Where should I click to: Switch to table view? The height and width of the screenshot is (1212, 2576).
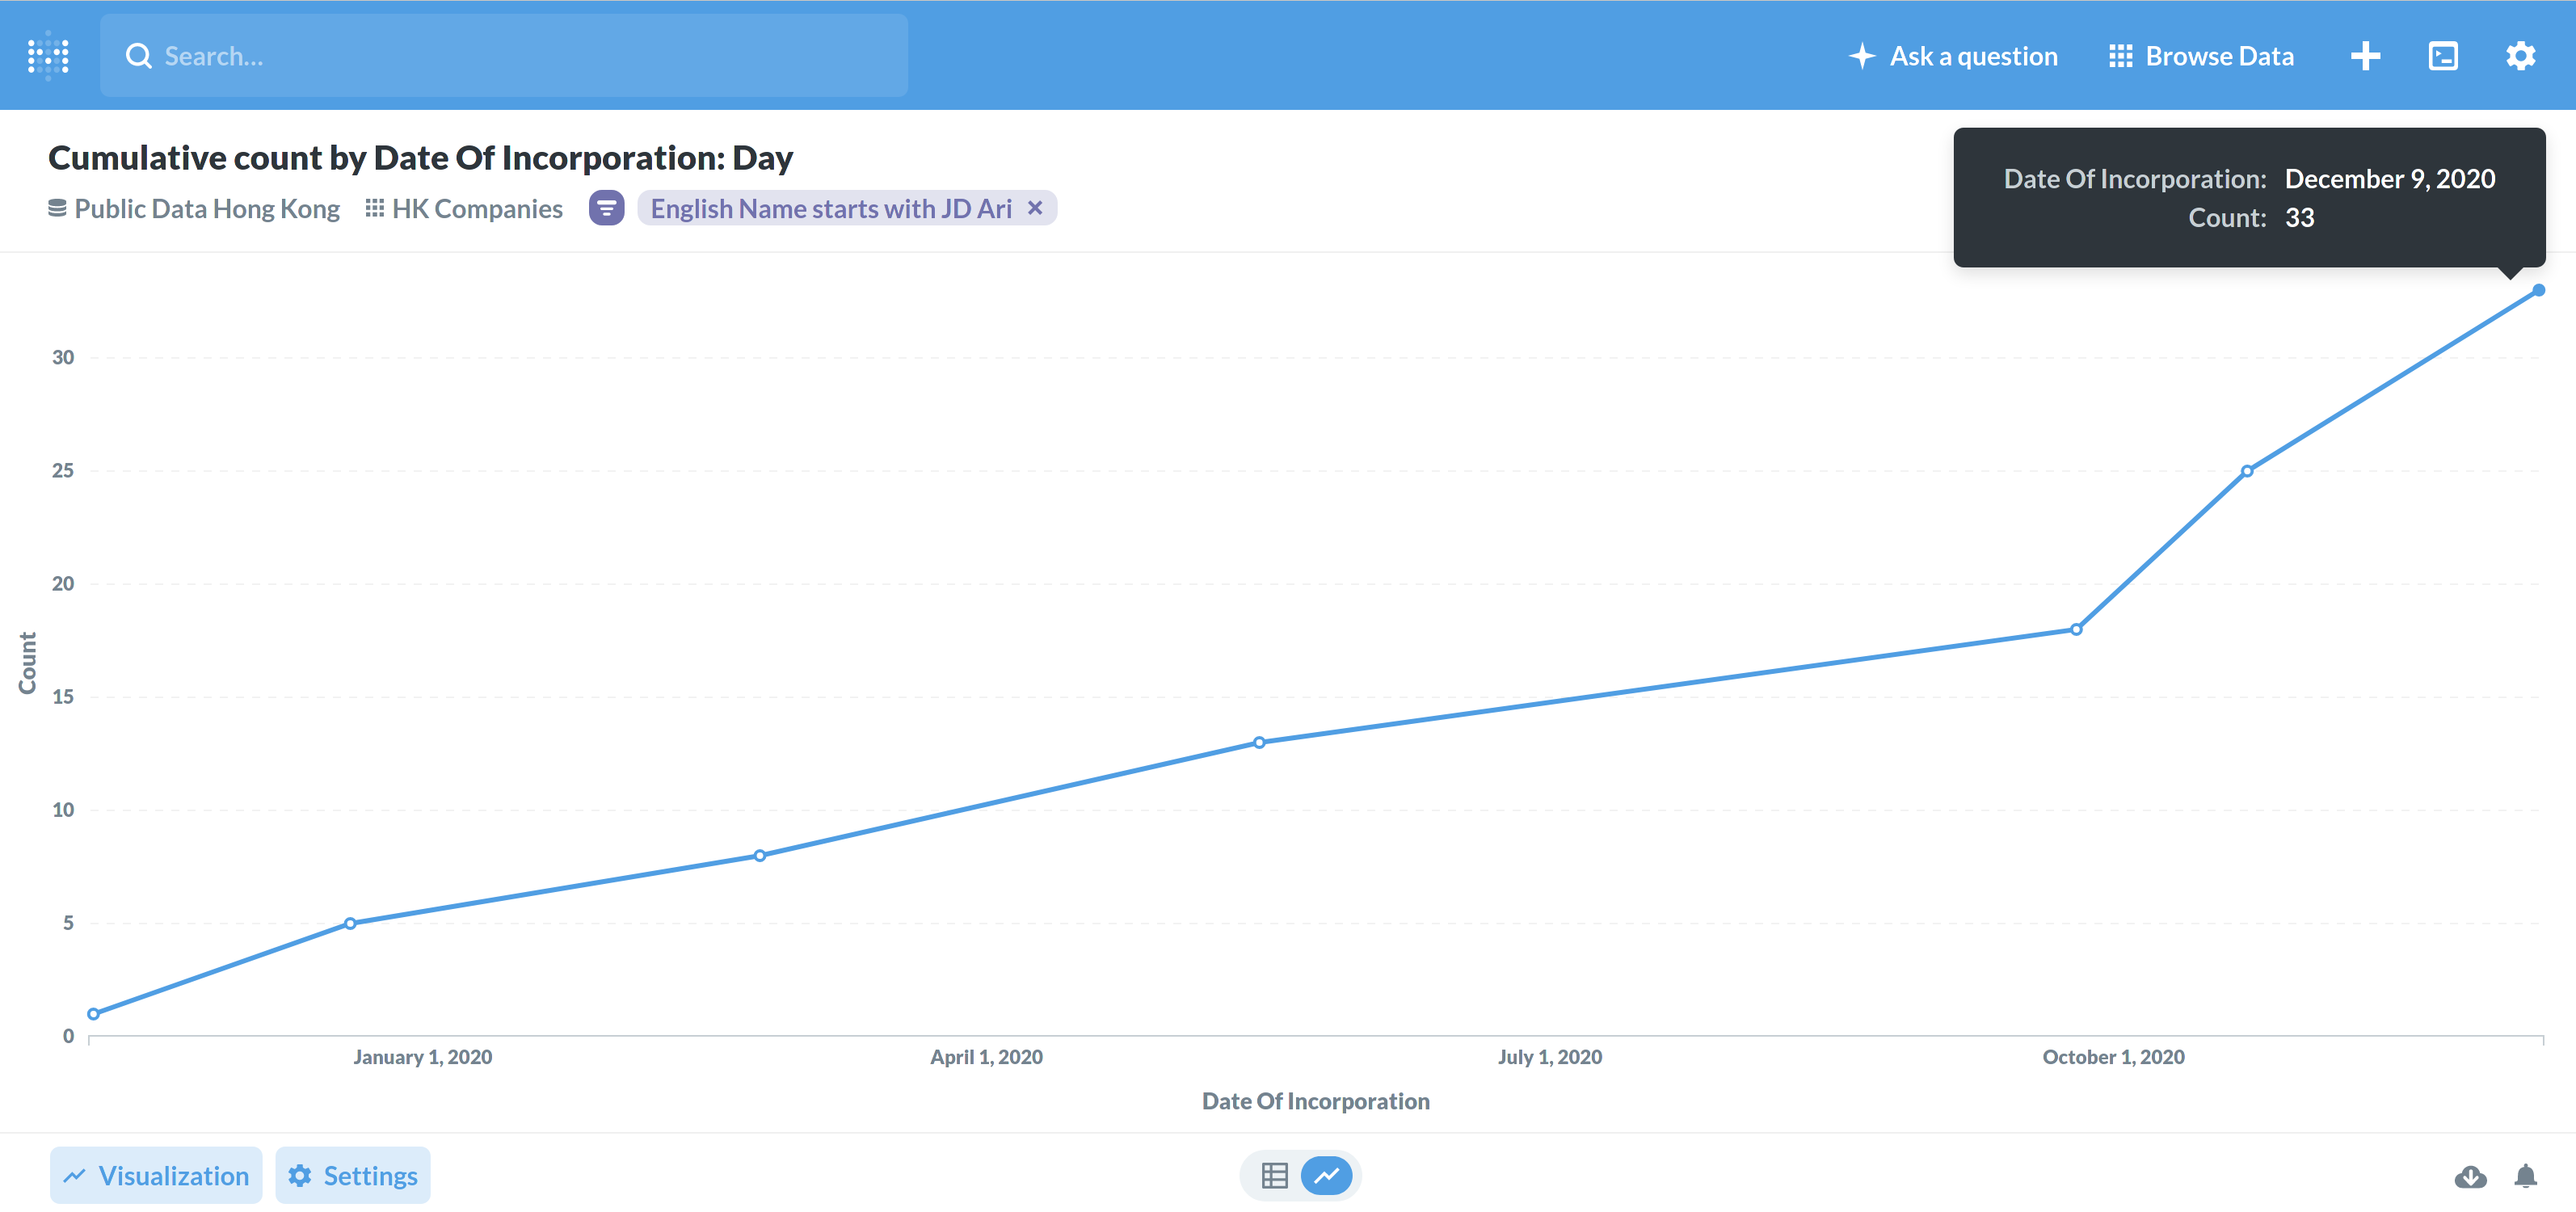pos(1274,1175)
